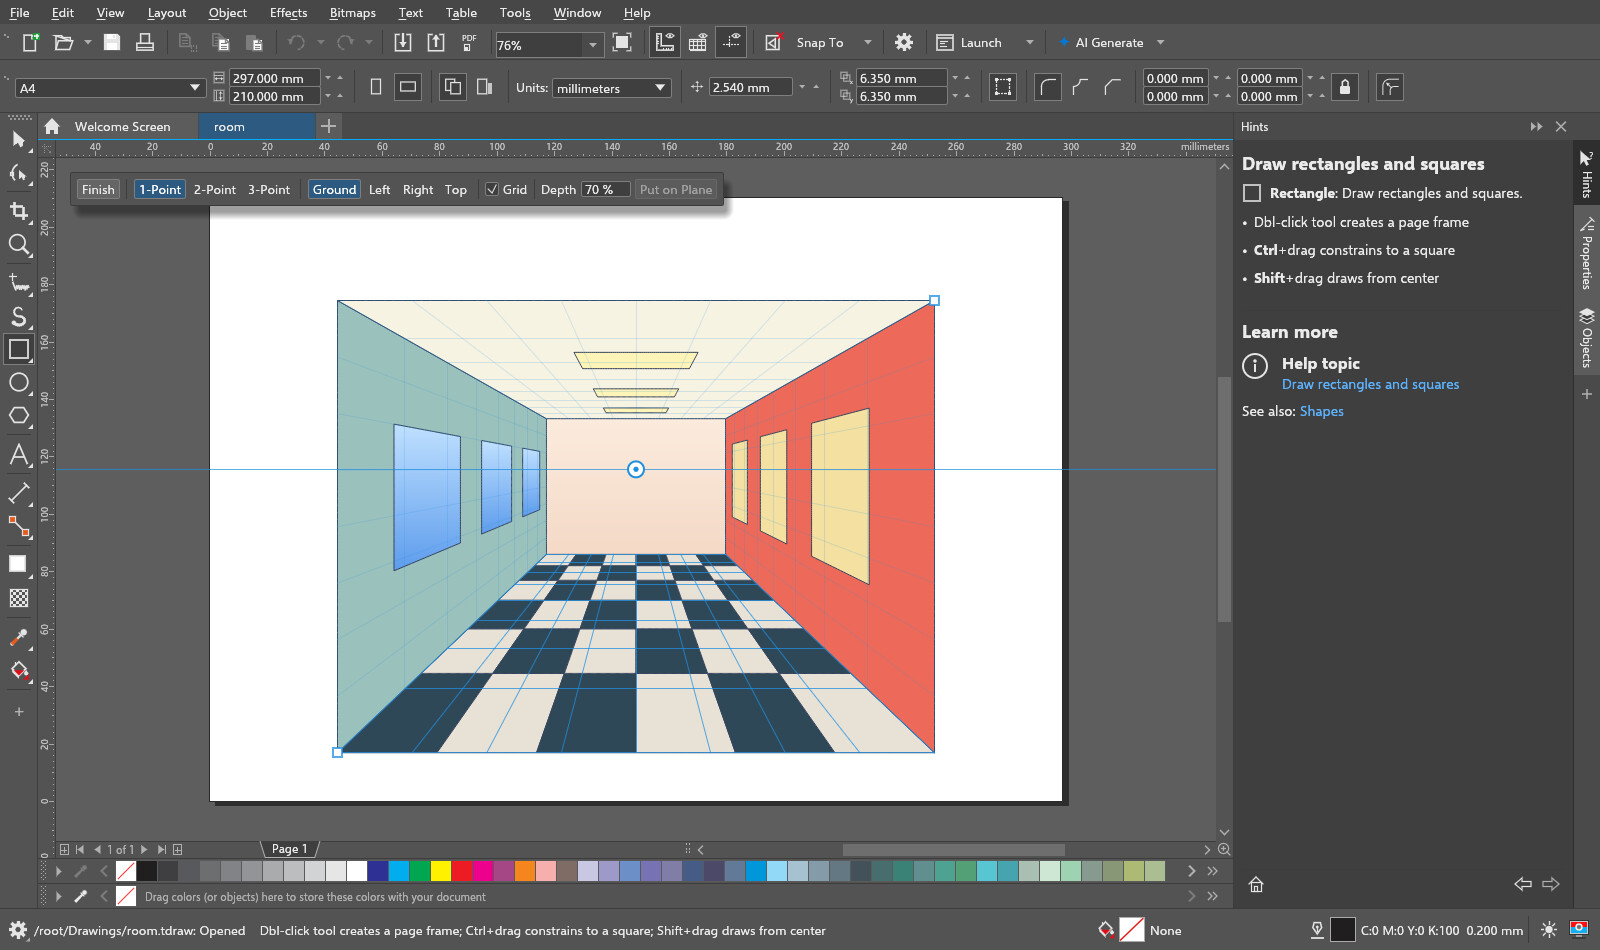
Task: Select 2-Point perspective mode
Action: click(x=215, y=189)
